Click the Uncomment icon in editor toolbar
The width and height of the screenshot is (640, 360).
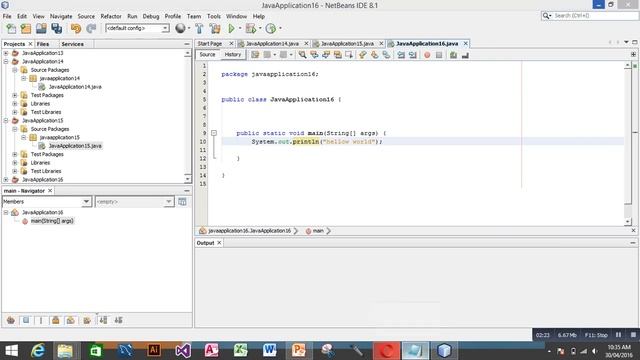(465, 55)
